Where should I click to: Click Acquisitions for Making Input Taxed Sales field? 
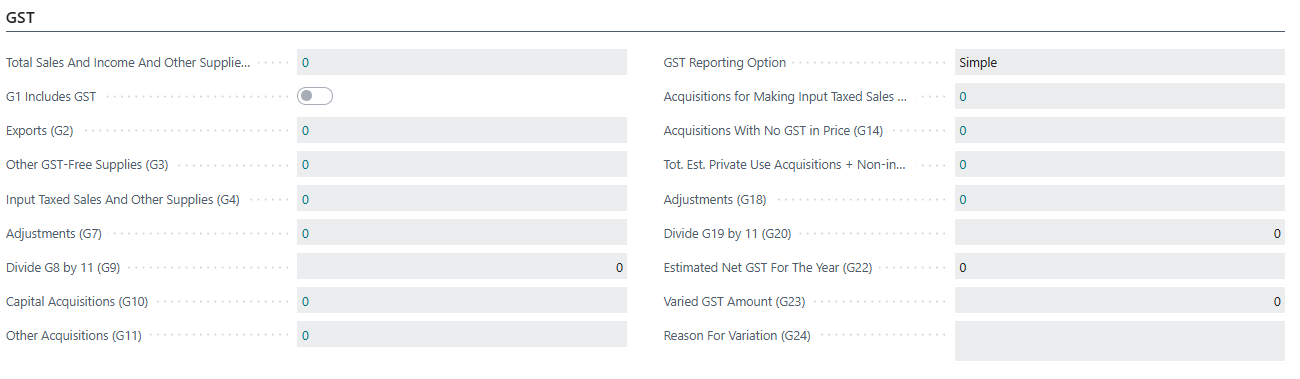click(1120, 96)
